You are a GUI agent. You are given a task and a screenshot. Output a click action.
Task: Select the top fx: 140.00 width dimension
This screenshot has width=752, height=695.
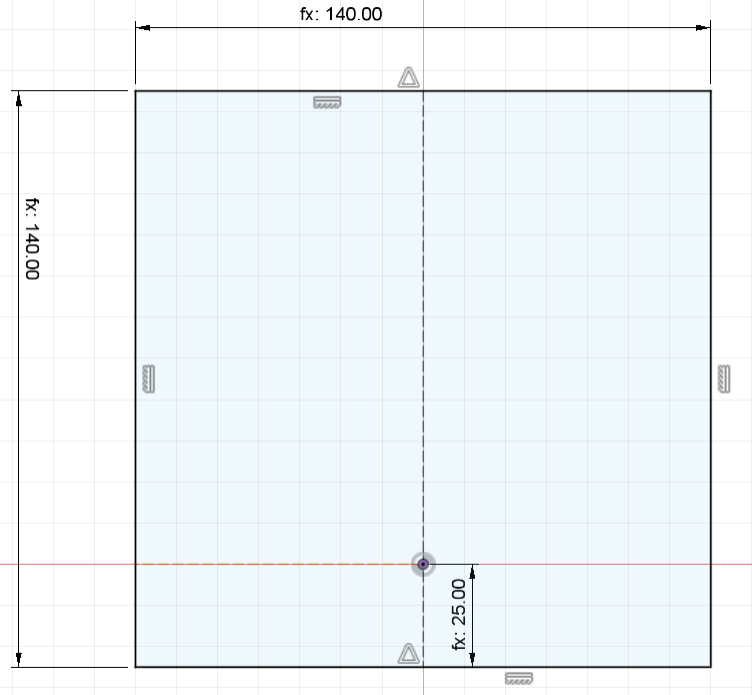click(341, 15)
